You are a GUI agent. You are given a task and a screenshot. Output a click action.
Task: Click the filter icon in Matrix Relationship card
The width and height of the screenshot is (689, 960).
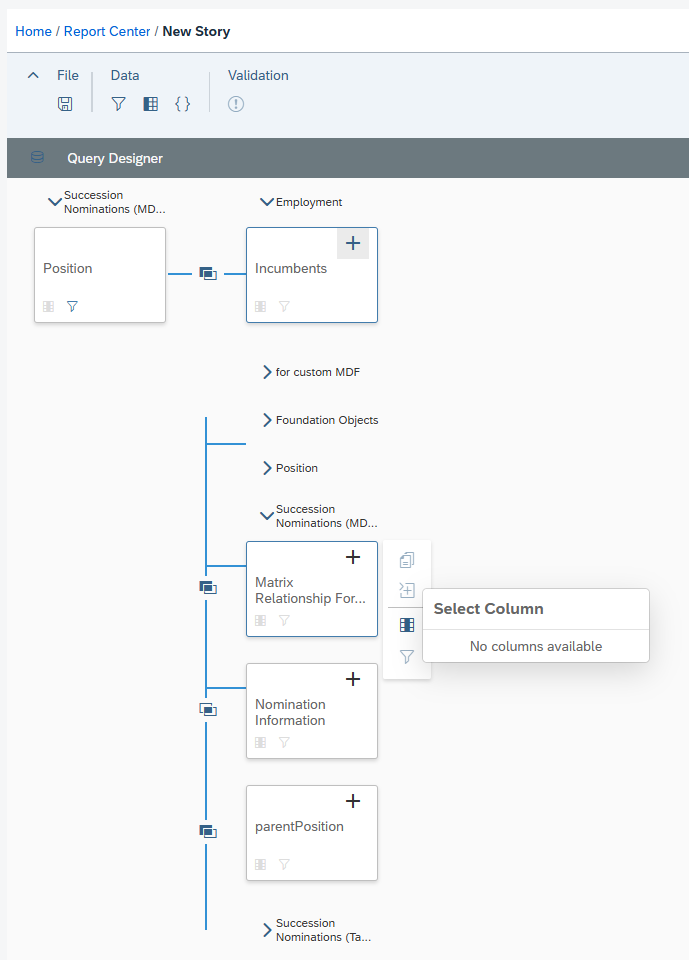284,620
